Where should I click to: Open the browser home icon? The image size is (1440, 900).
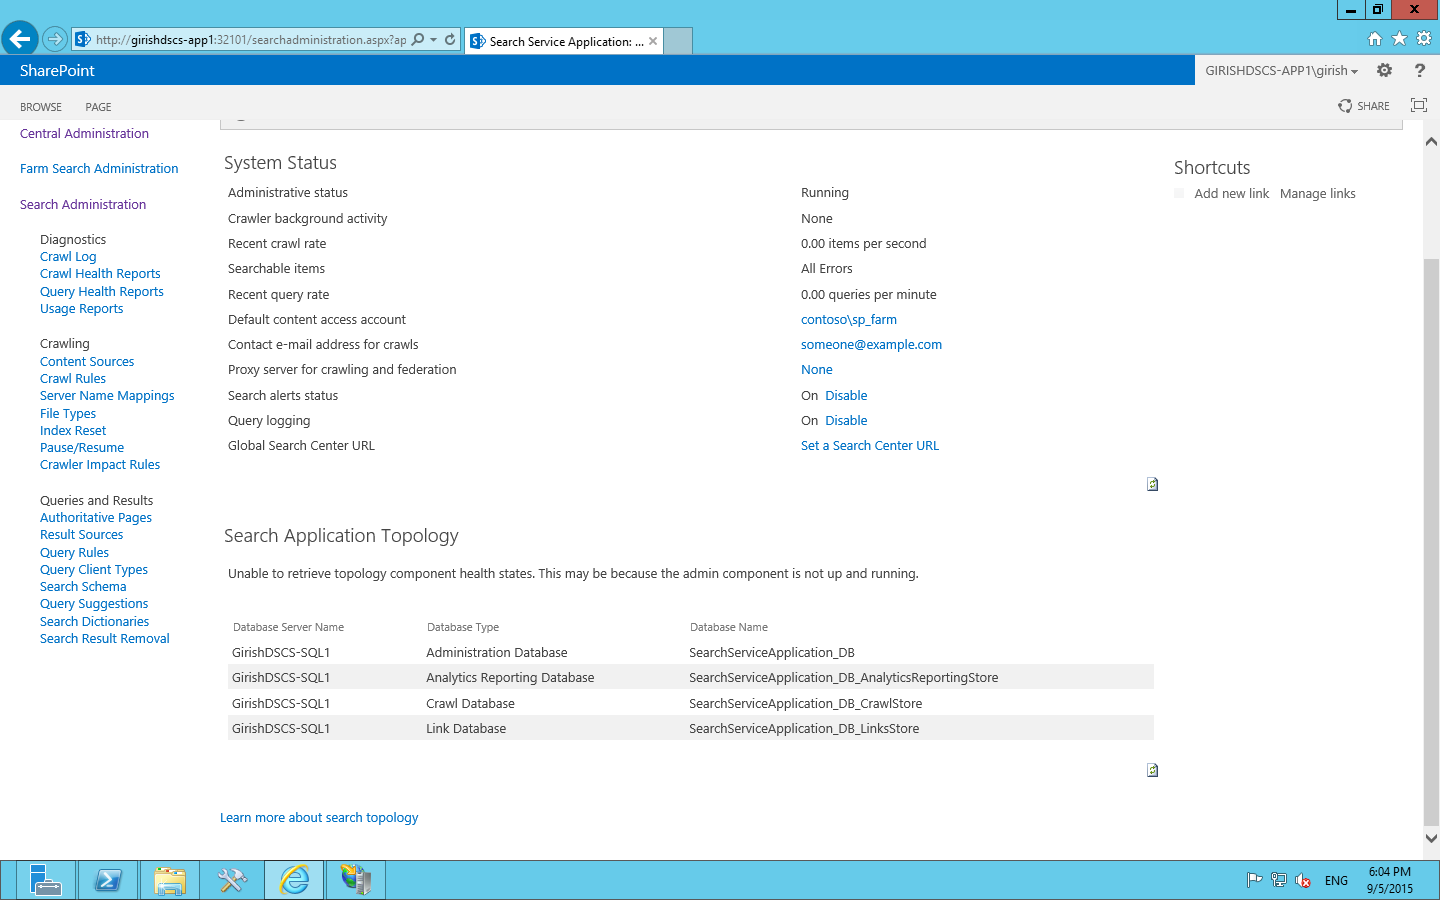(x=1375, y=39)
